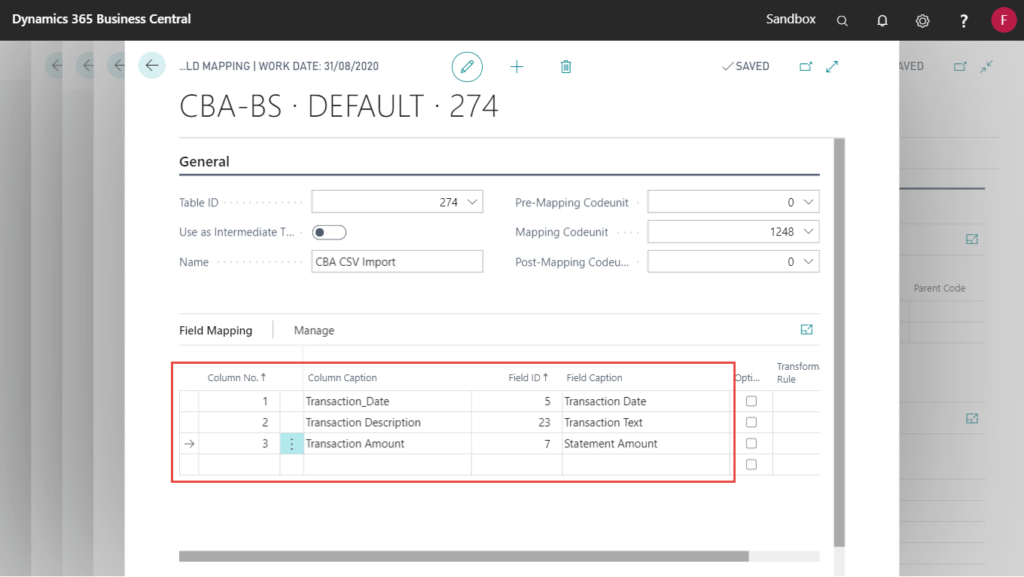Click the back arrow button
The image size is (1024, 577).
[x=151, y=65]
